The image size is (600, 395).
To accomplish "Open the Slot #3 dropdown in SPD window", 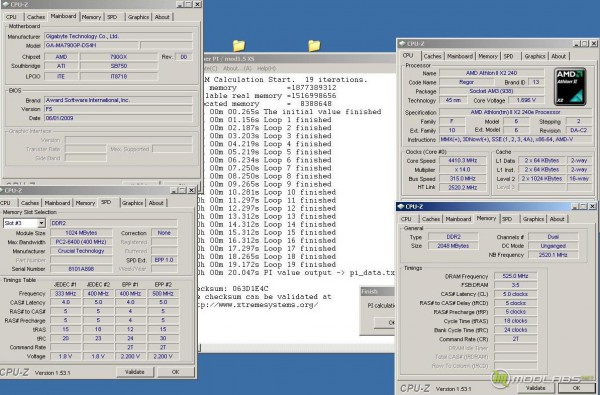I will tap(41, 223).
